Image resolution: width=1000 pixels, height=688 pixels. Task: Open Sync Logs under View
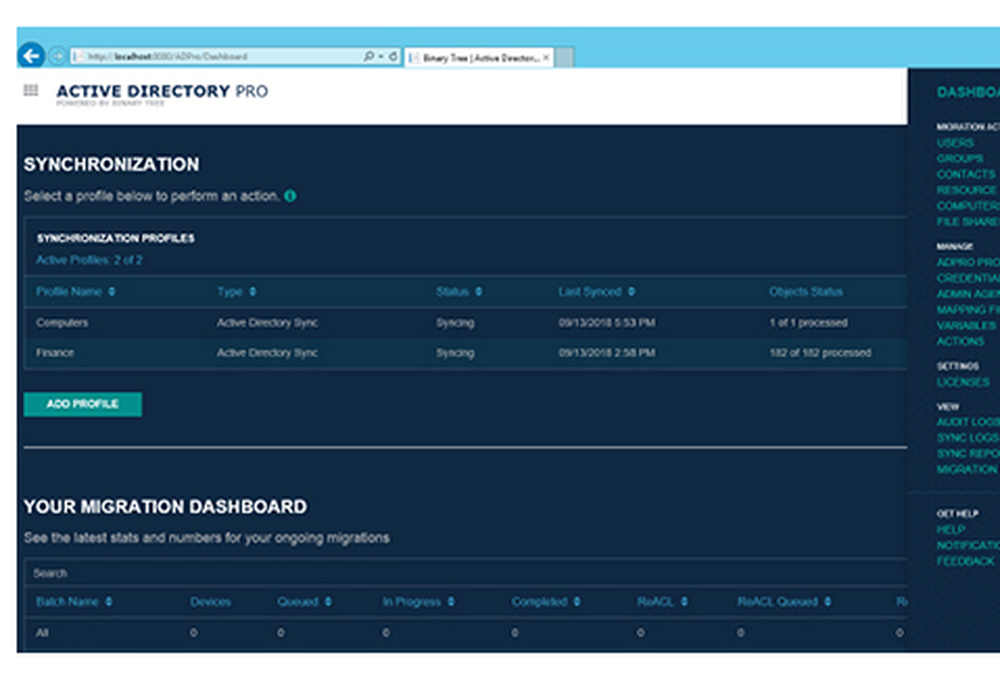pos(968,437)
